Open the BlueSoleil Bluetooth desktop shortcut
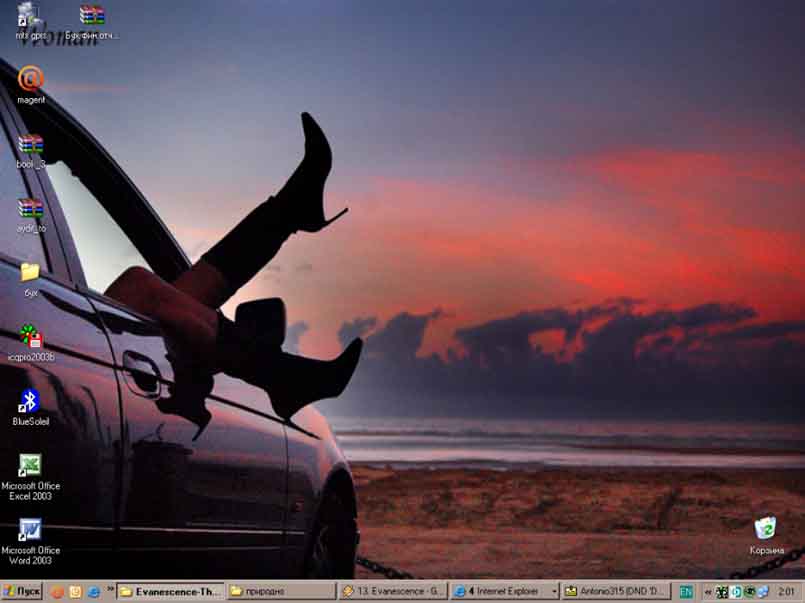This screenshot has width=805, height=603. tap(30, 402)
